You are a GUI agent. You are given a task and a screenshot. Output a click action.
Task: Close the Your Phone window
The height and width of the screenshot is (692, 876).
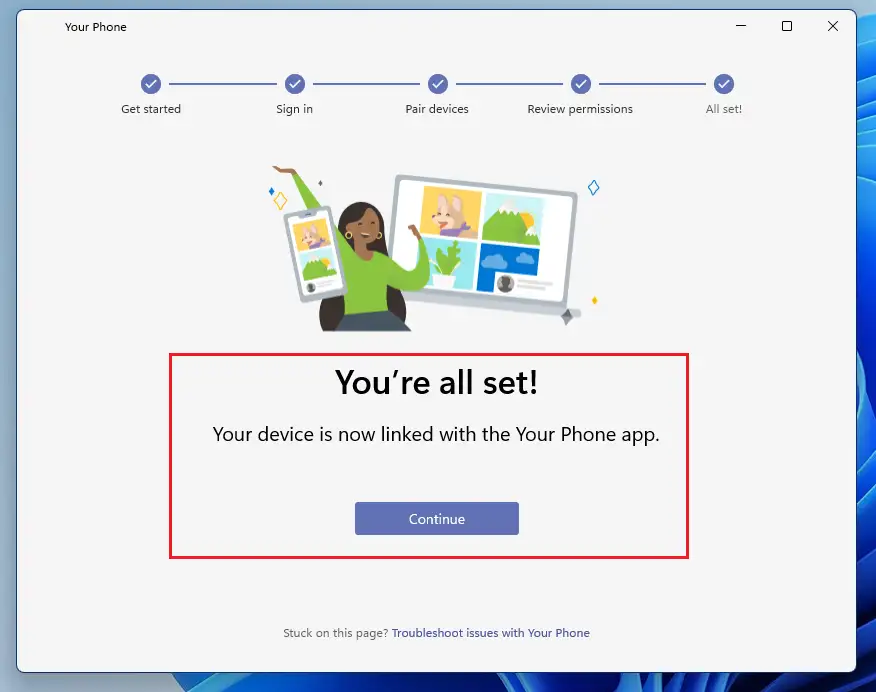pos(832,26)
